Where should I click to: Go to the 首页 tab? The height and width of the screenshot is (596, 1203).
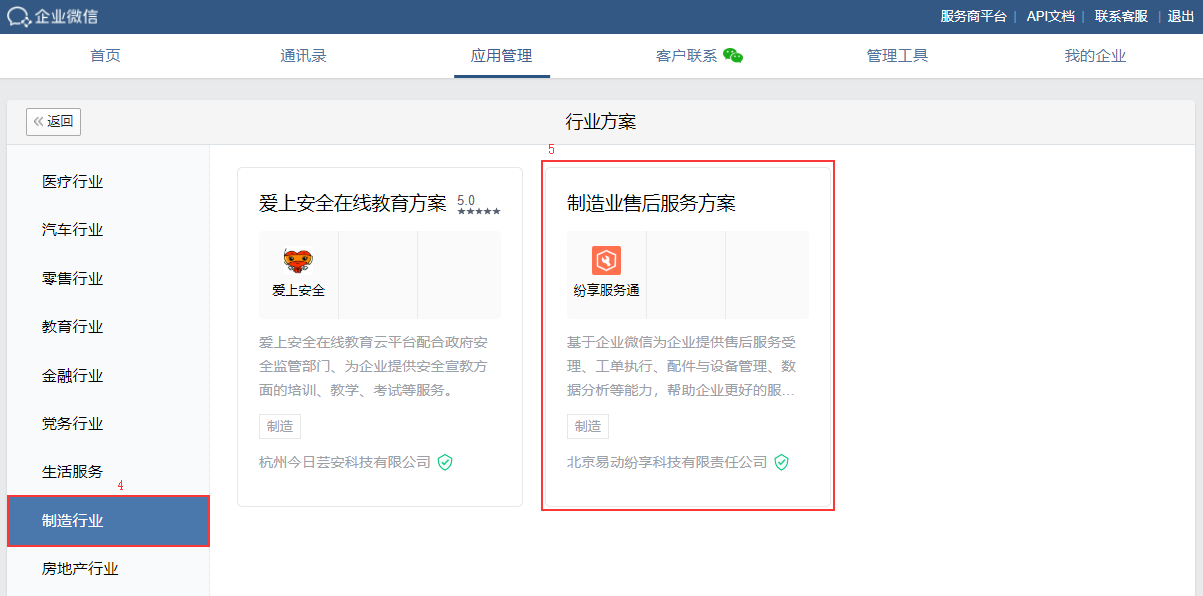click(x=105, y=56)
